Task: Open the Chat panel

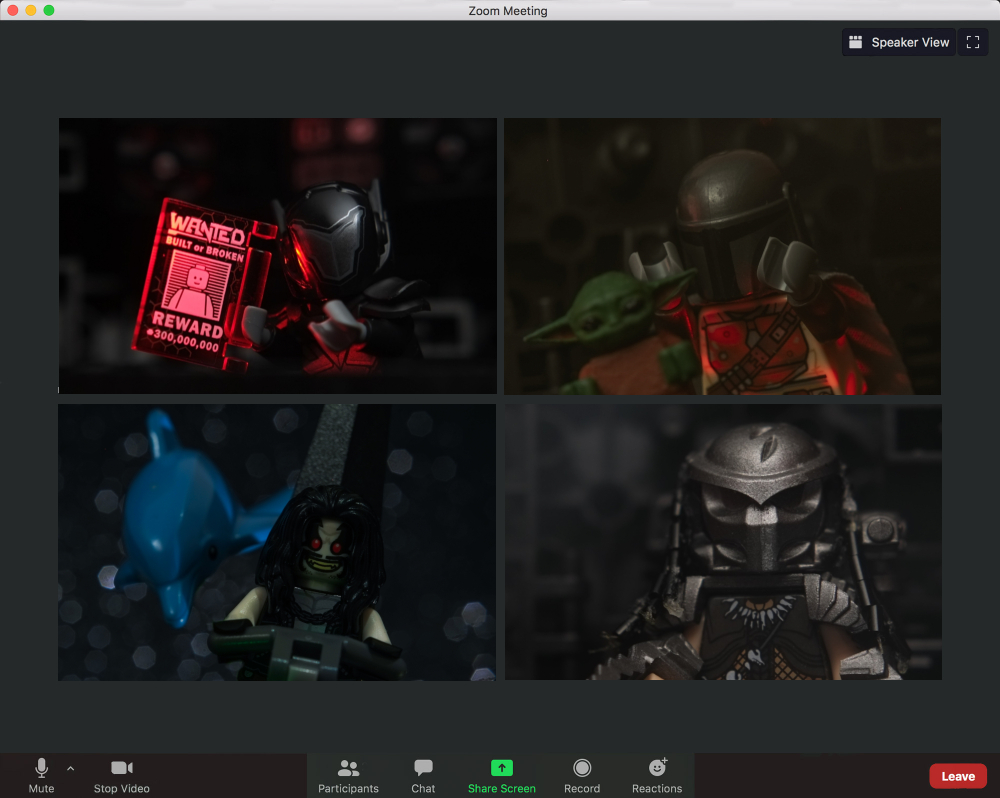Action: coord(423,775)
